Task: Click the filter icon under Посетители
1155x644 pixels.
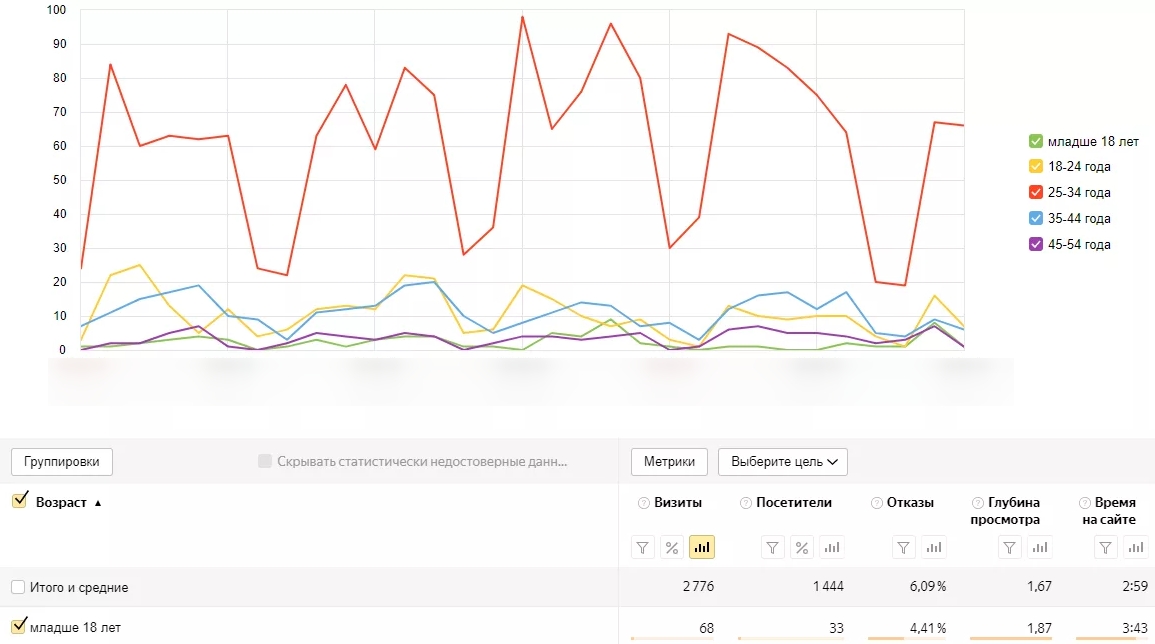Action: (x=772, y=547)
